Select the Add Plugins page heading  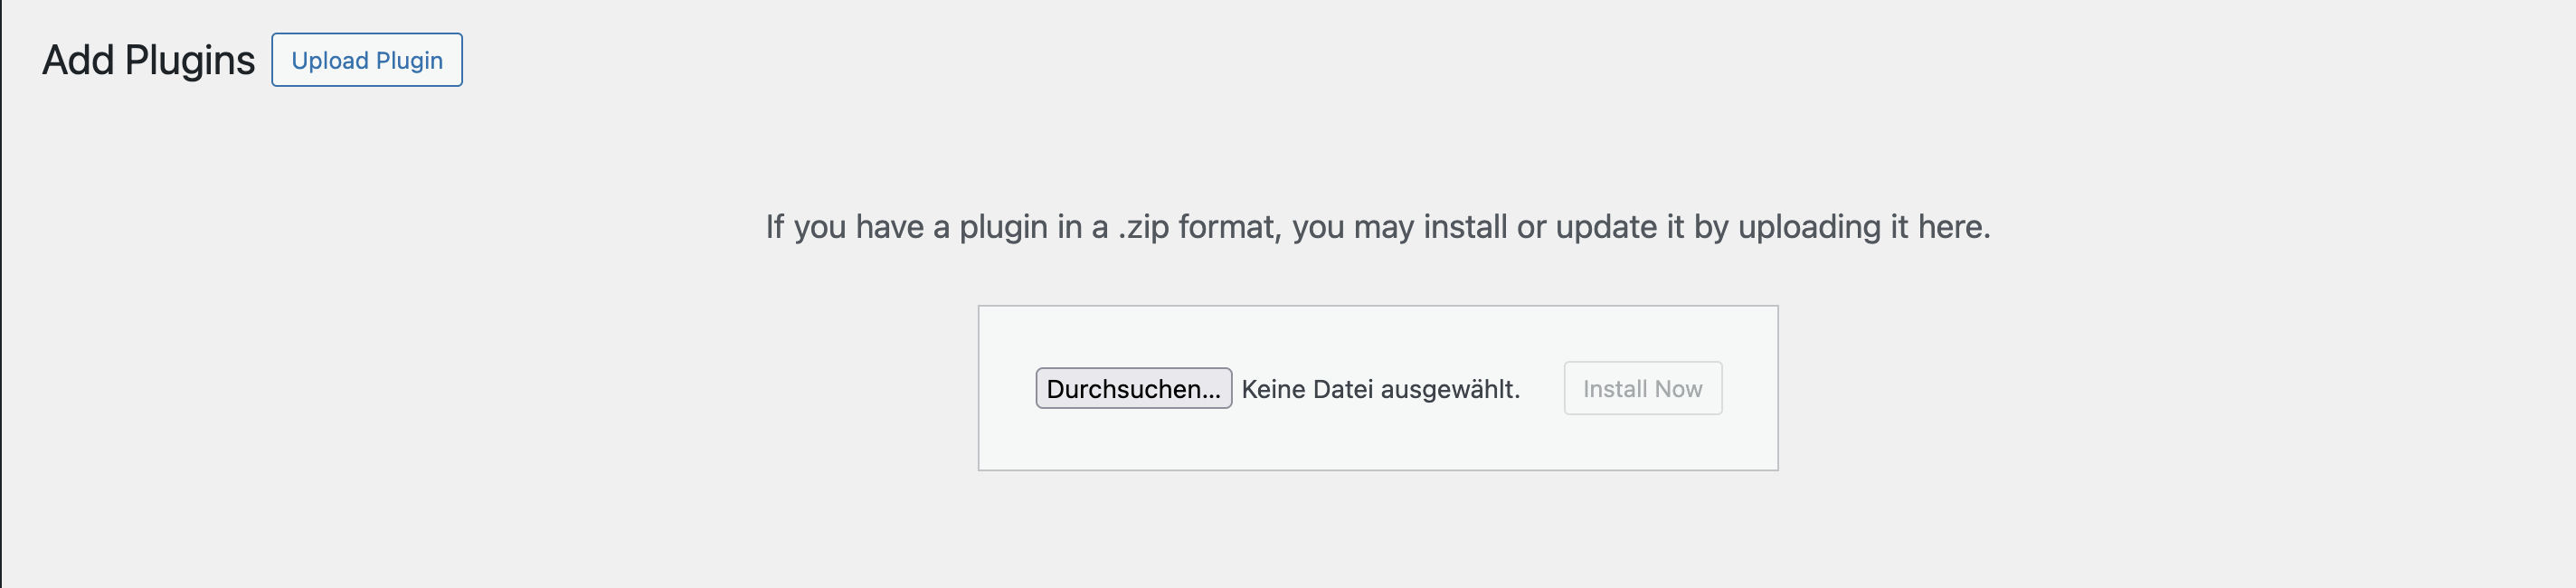click(x=148, y=60)
